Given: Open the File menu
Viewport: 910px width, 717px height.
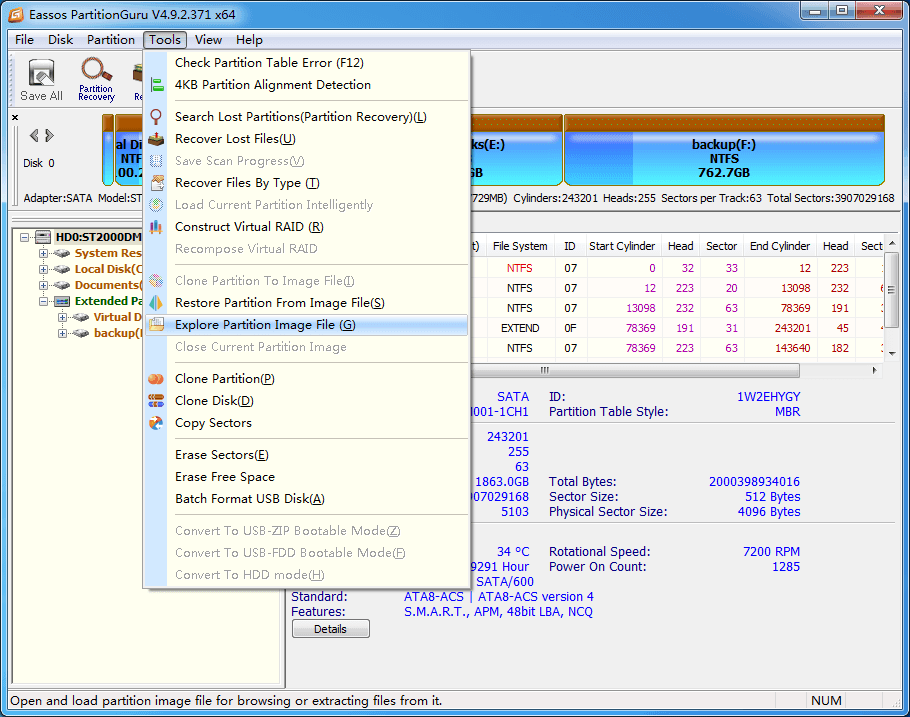Looking at the screenshot, I should coord(24,39).
